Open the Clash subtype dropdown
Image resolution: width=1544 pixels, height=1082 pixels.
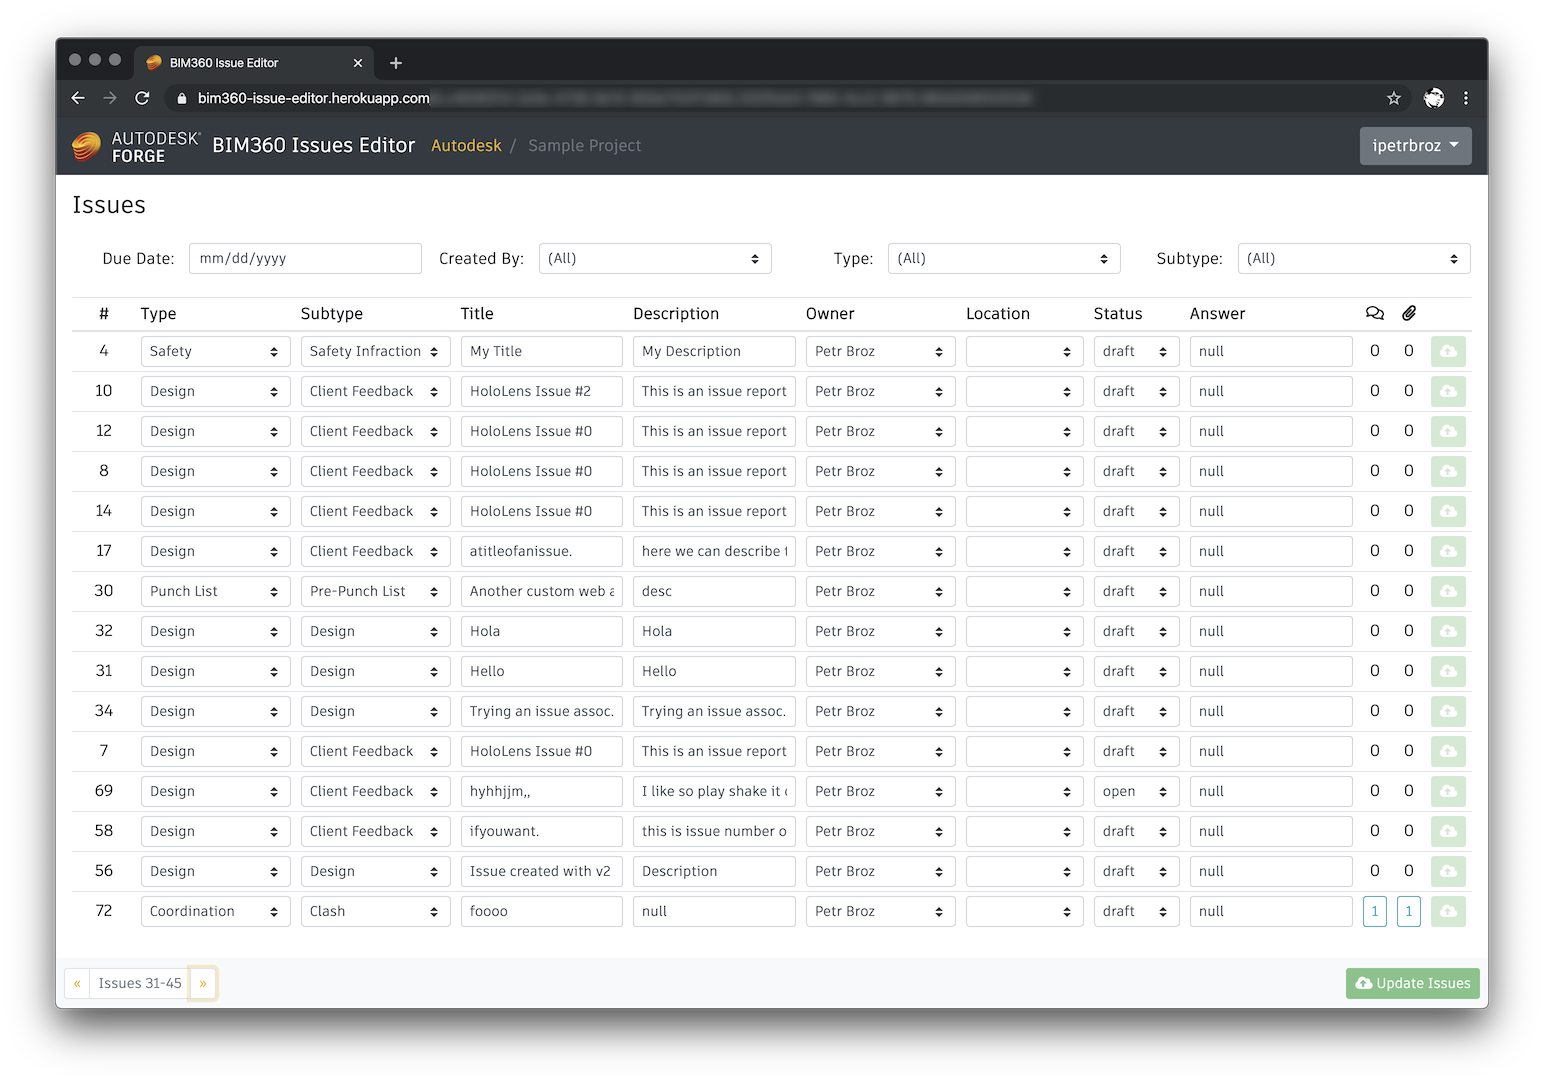[x=375, y=911]
